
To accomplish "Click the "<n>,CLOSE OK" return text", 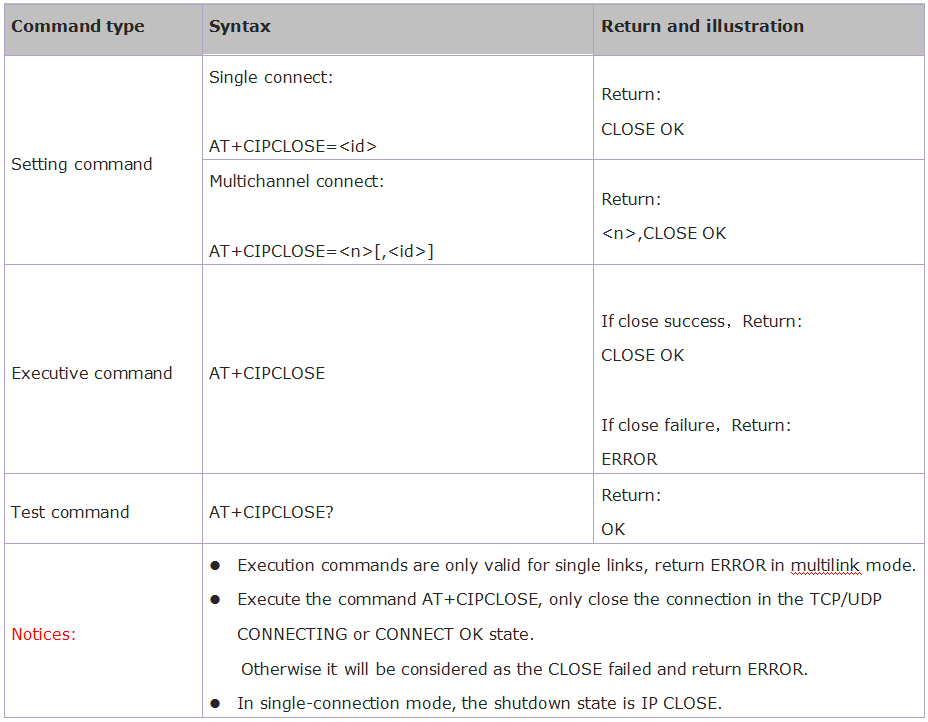I will point(664,233).
